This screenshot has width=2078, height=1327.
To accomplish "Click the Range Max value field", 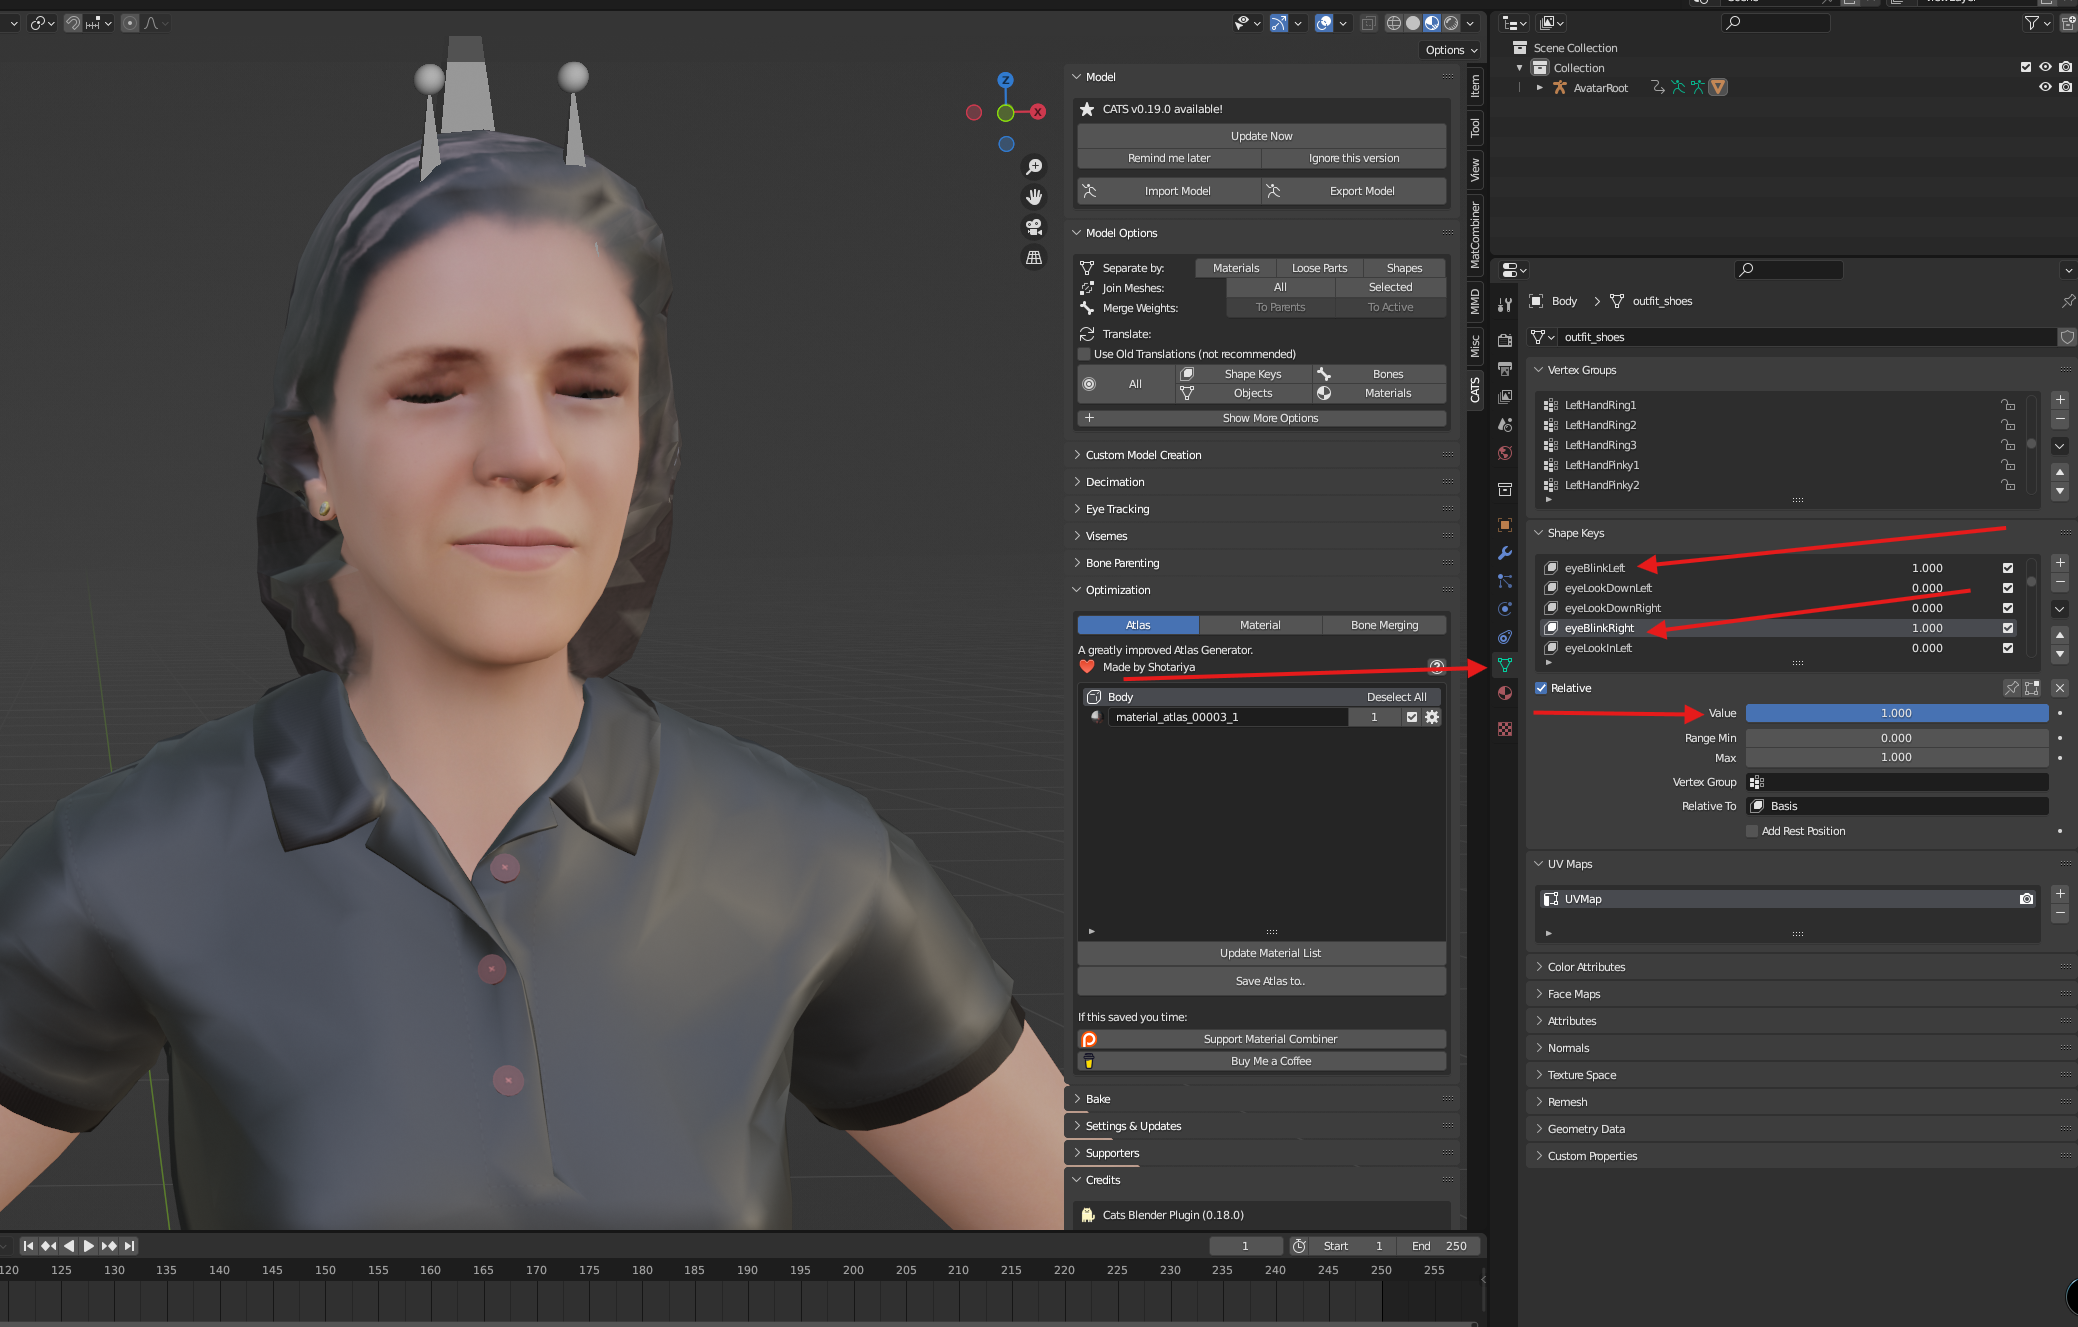I will click(x=1896, y=757).
